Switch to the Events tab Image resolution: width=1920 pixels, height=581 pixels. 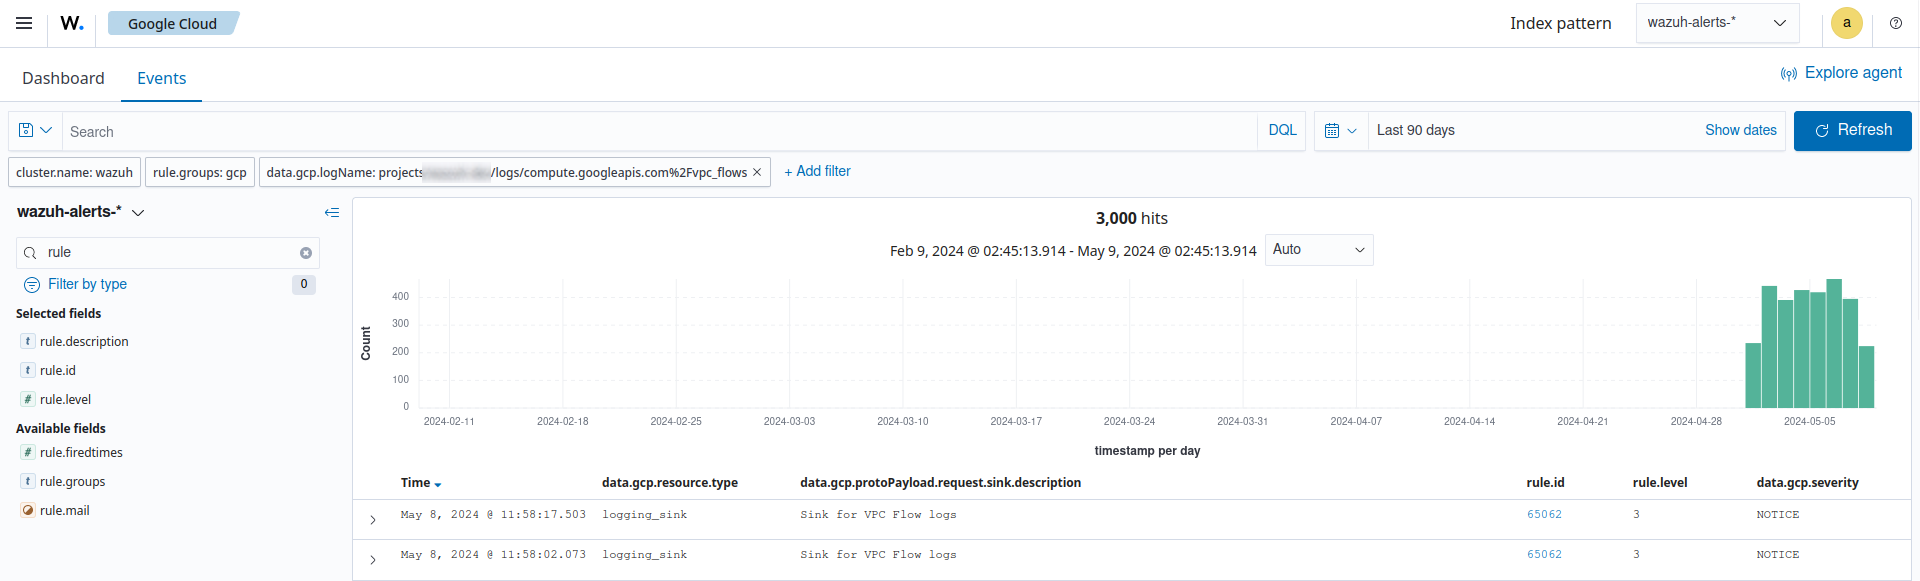coord(161,78)
